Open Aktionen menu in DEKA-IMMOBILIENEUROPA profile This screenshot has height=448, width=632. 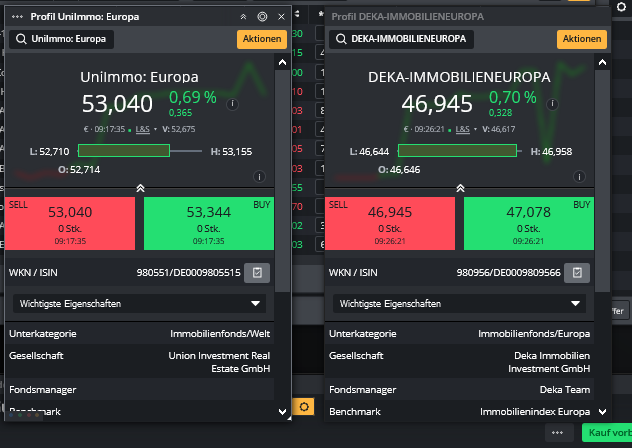point(581,39)
